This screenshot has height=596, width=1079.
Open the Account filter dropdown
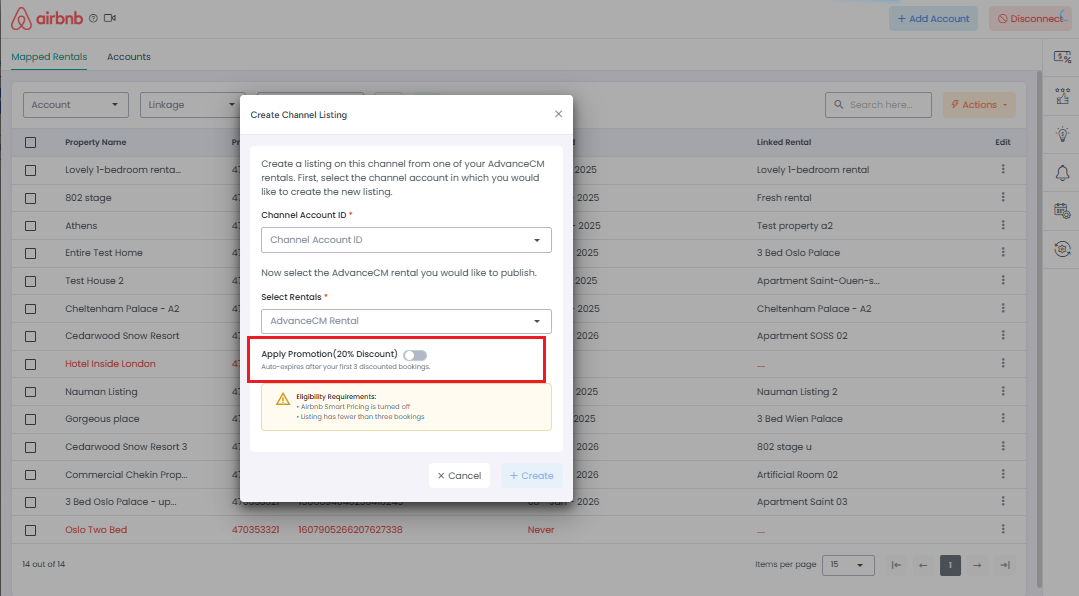tap(76, 105)
